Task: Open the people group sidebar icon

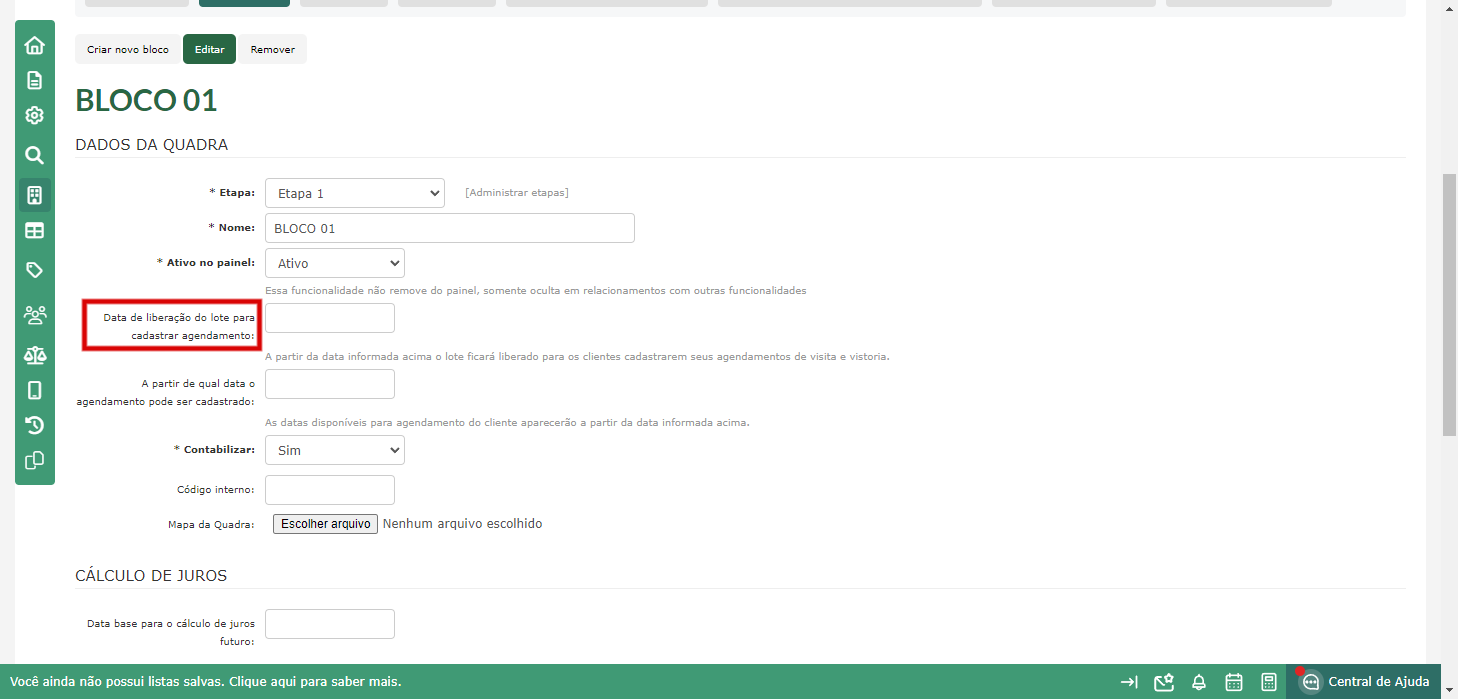Action: pos(34,315)
